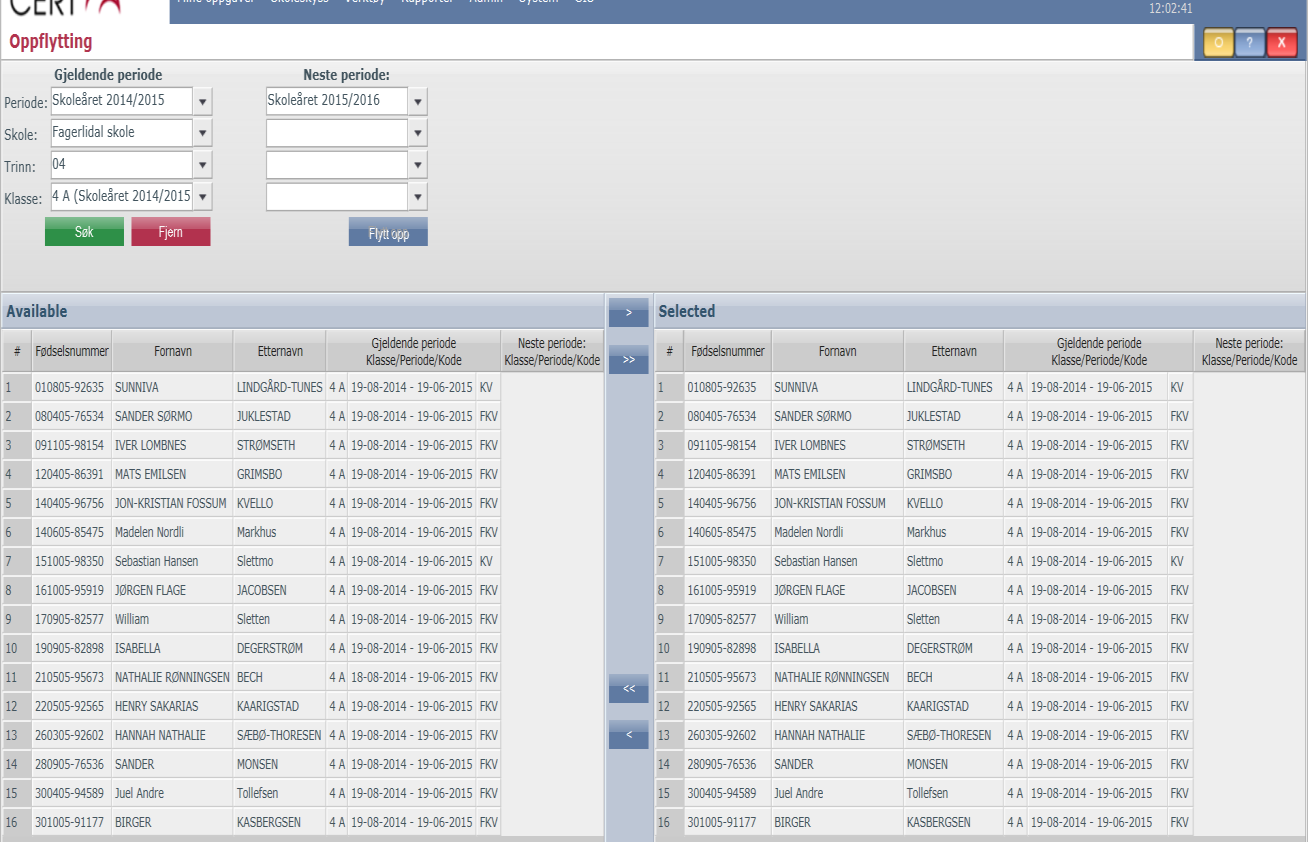Click 170905-82577 in the Available list

pos(70,619)
